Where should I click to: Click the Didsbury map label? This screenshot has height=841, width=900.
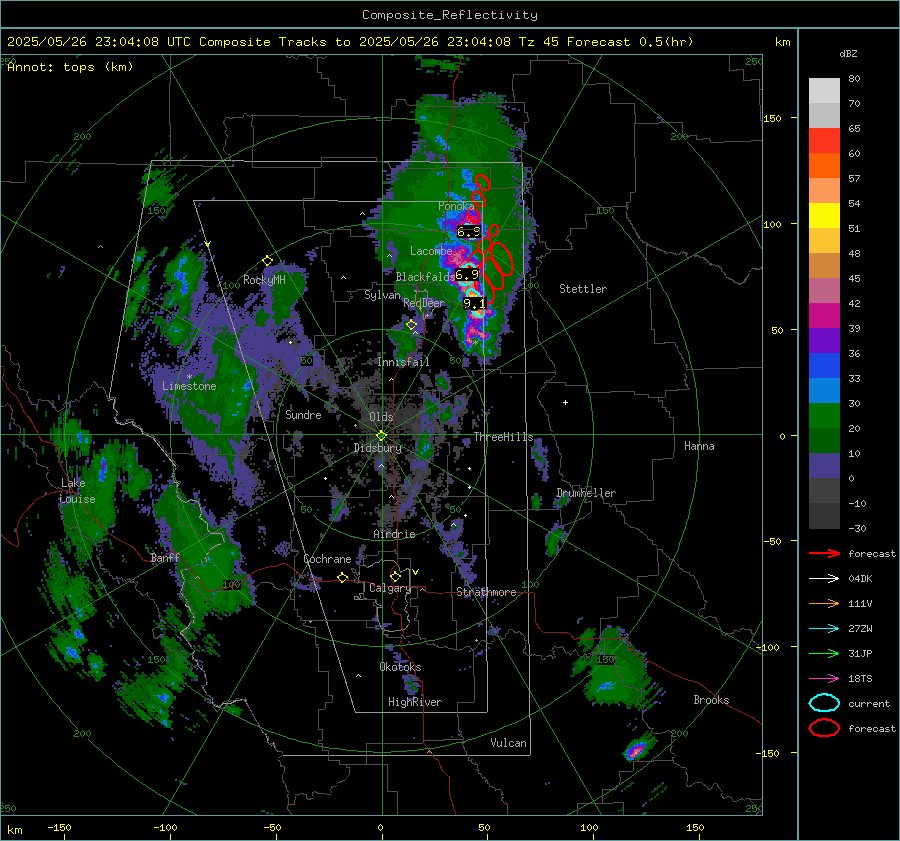click(378, 448)
